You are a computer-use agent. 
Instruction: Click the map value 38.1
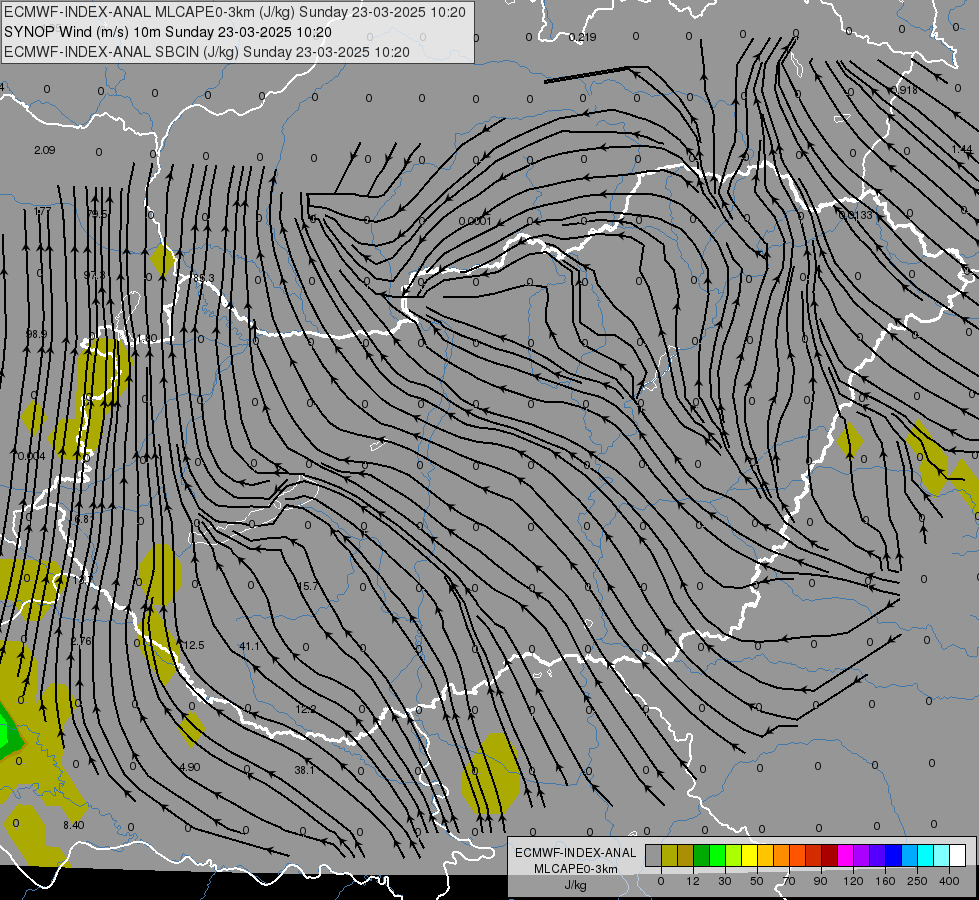tap(305, 770)
